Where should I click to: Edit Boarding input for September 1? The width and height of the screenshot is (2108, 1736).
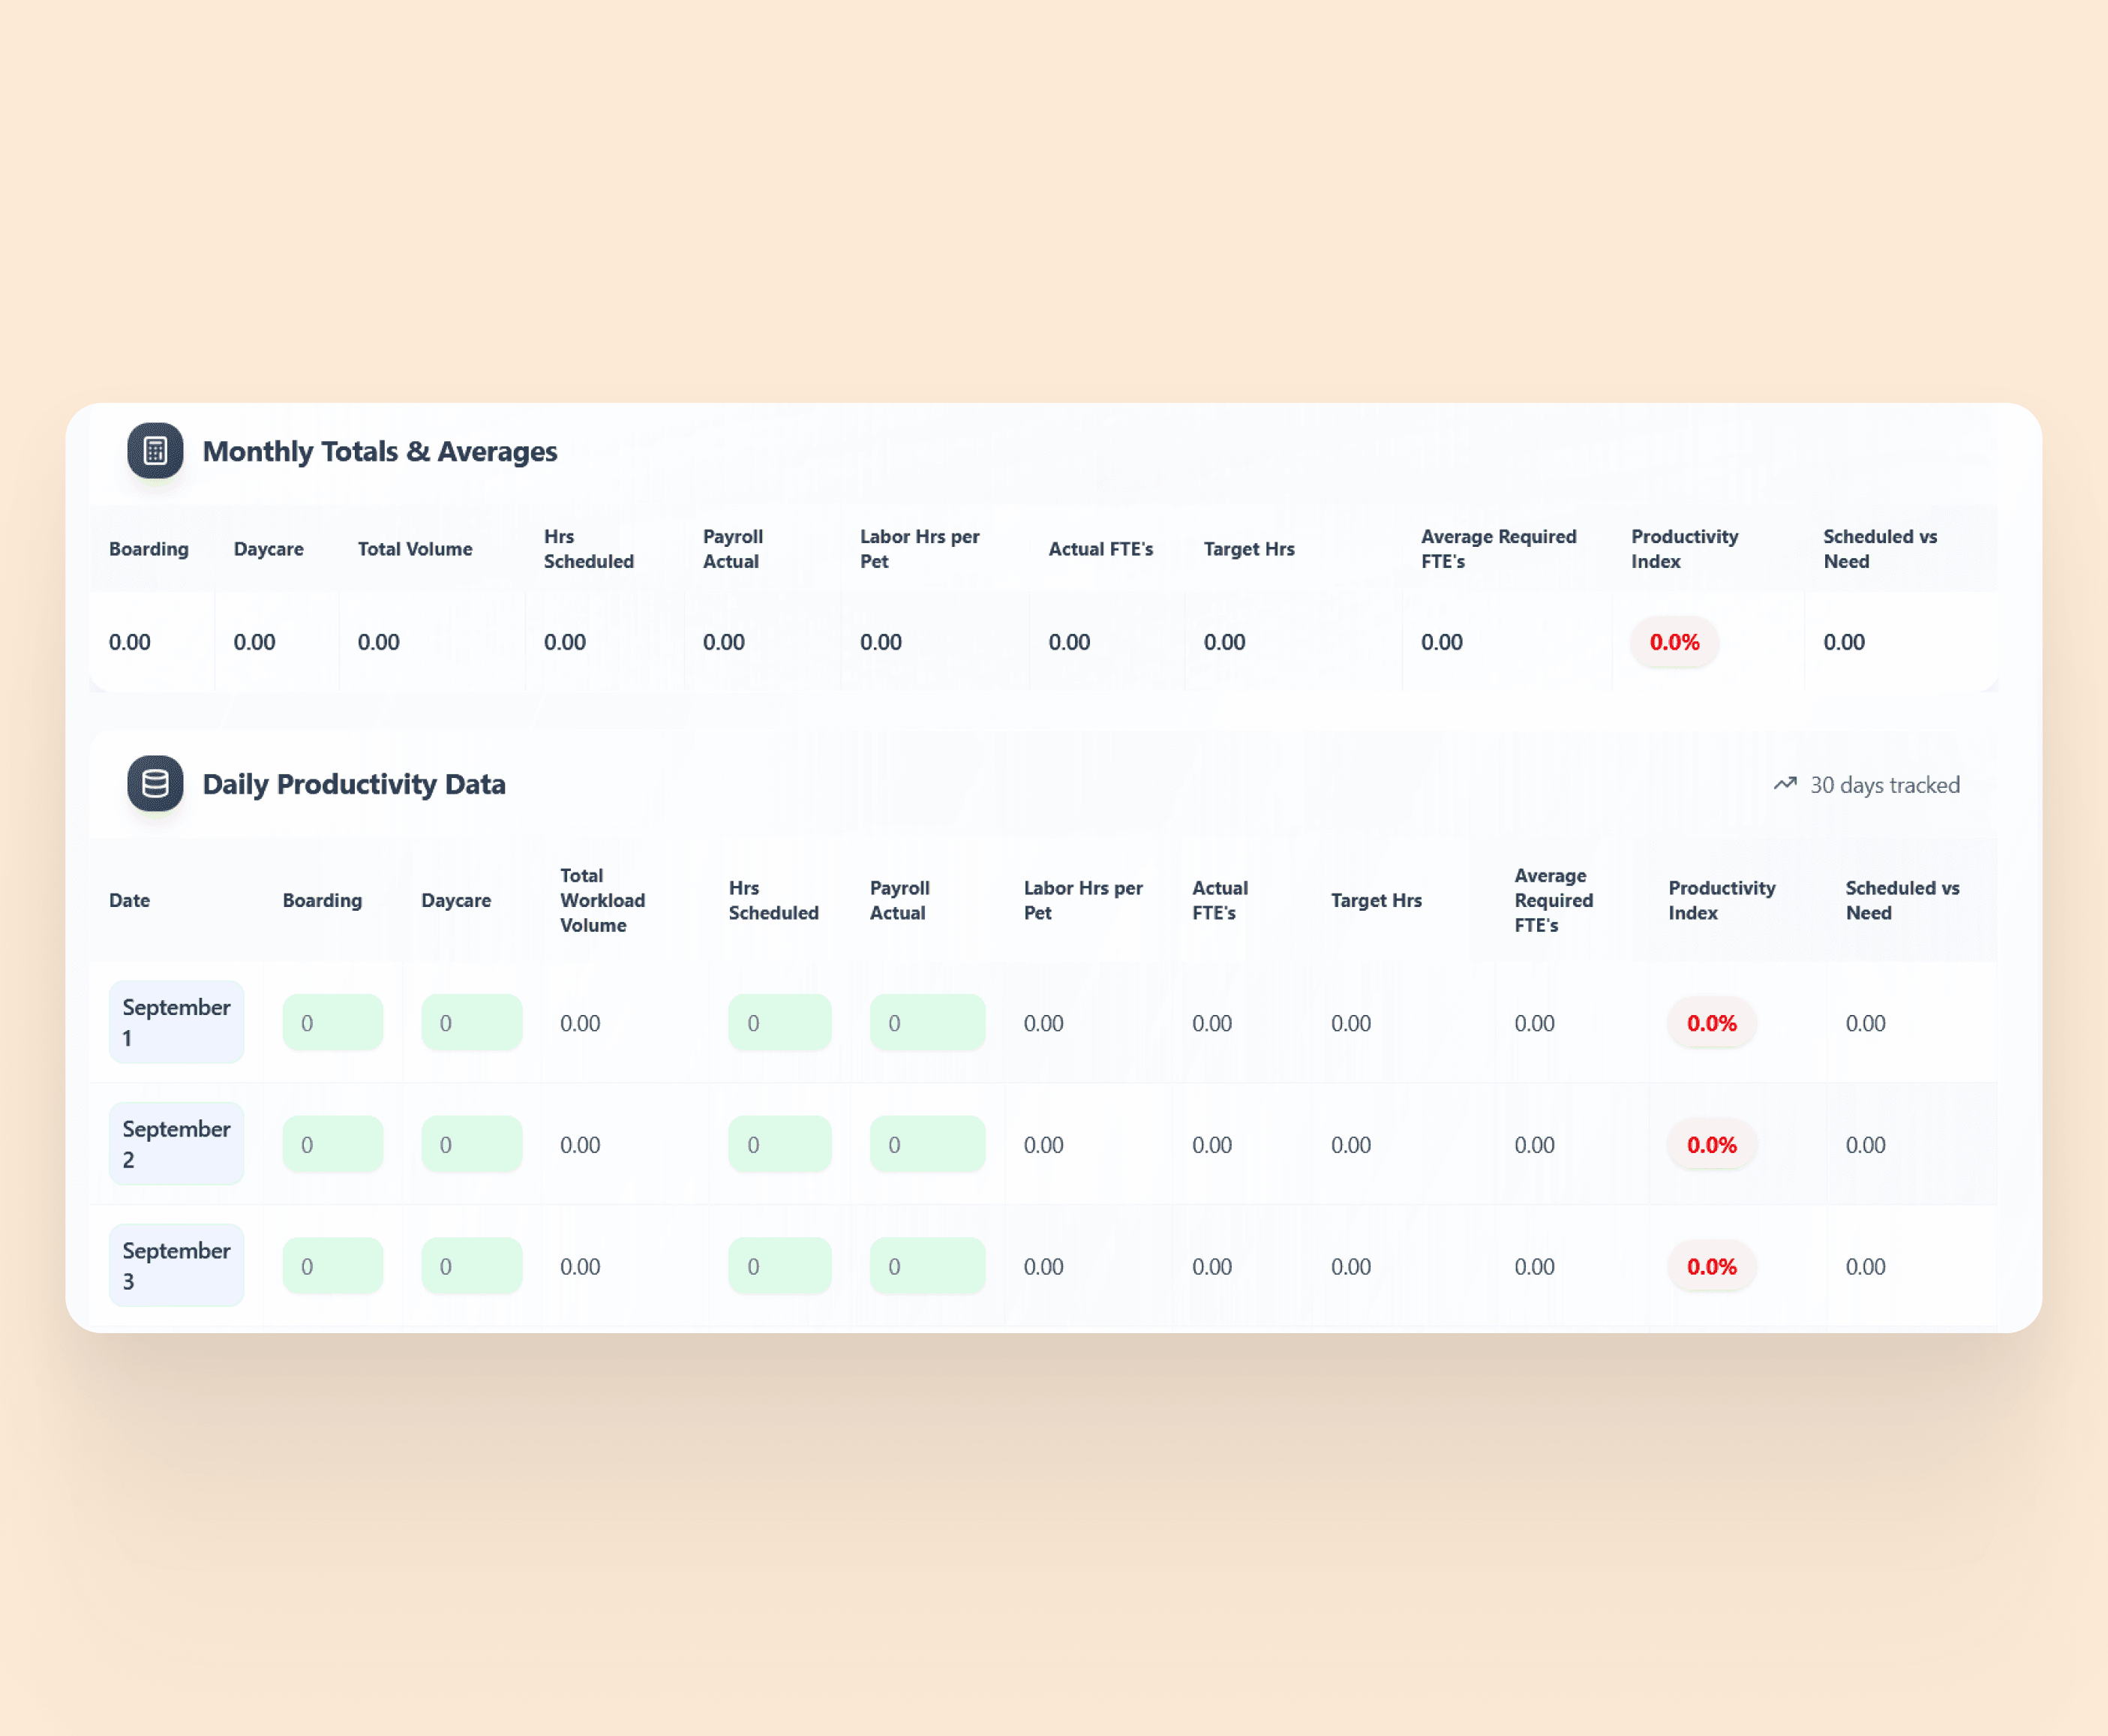[332, 1023]
